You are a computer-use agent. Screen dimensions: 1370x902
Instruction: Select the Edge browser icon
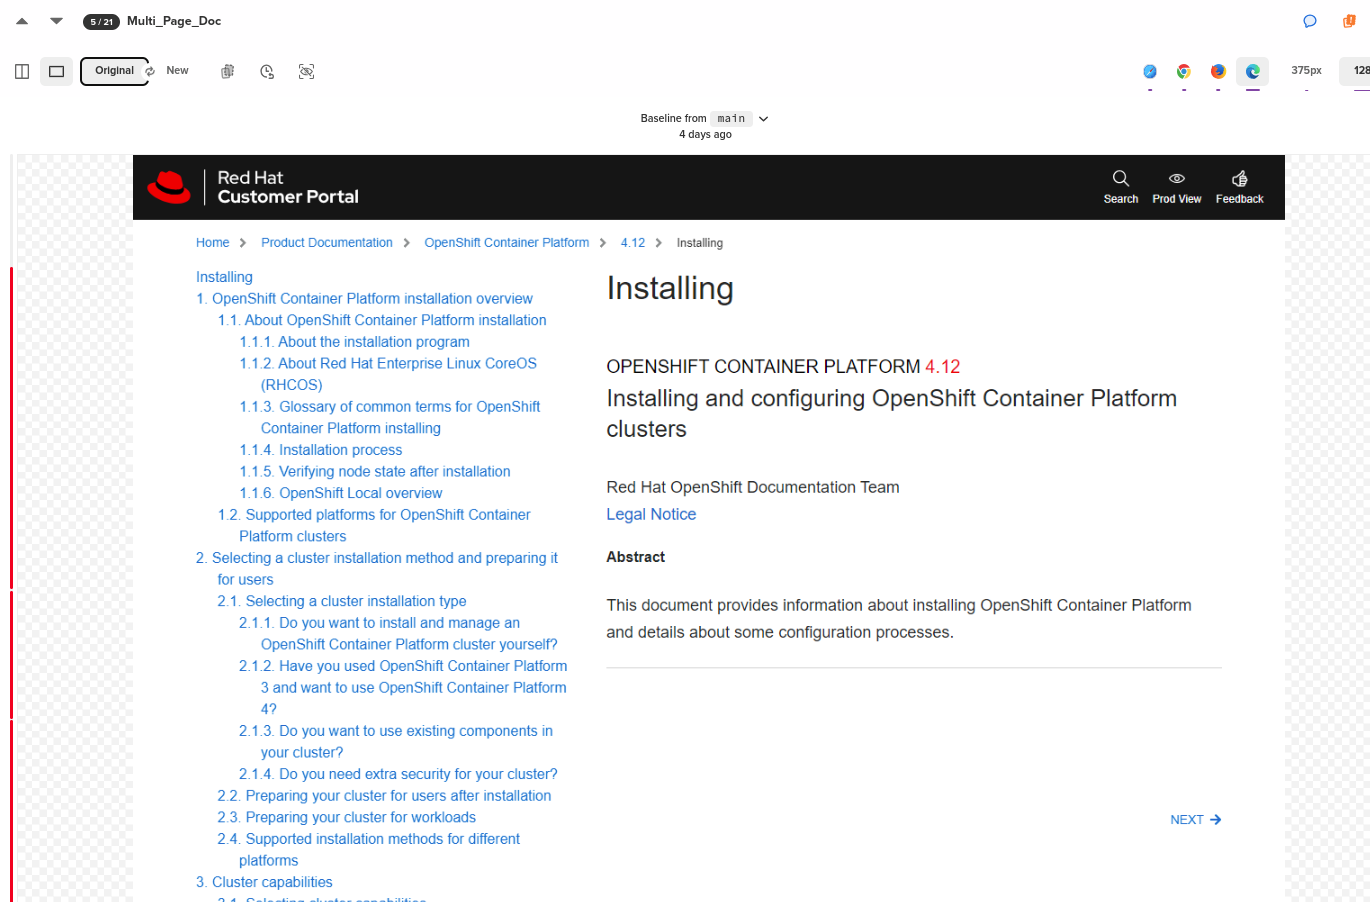click(1253, 71)
